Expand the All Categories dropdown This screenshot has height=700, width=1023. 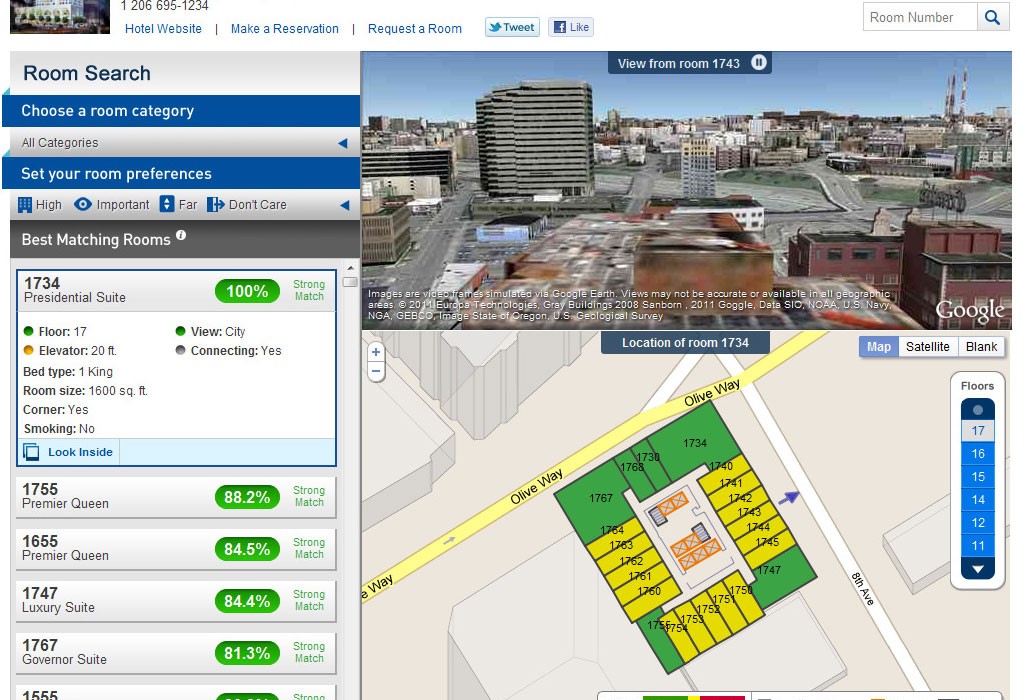pos(342,143)
